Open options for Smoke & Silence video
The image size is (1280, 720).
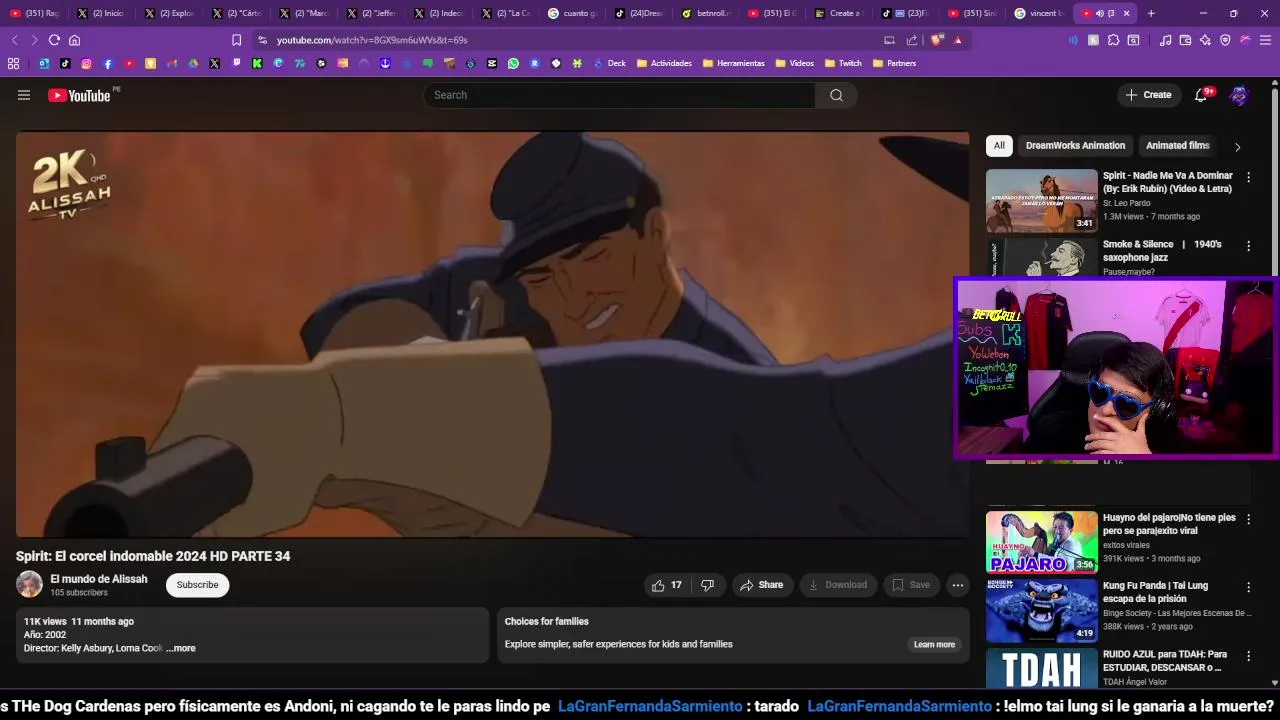pos(1248,245)
